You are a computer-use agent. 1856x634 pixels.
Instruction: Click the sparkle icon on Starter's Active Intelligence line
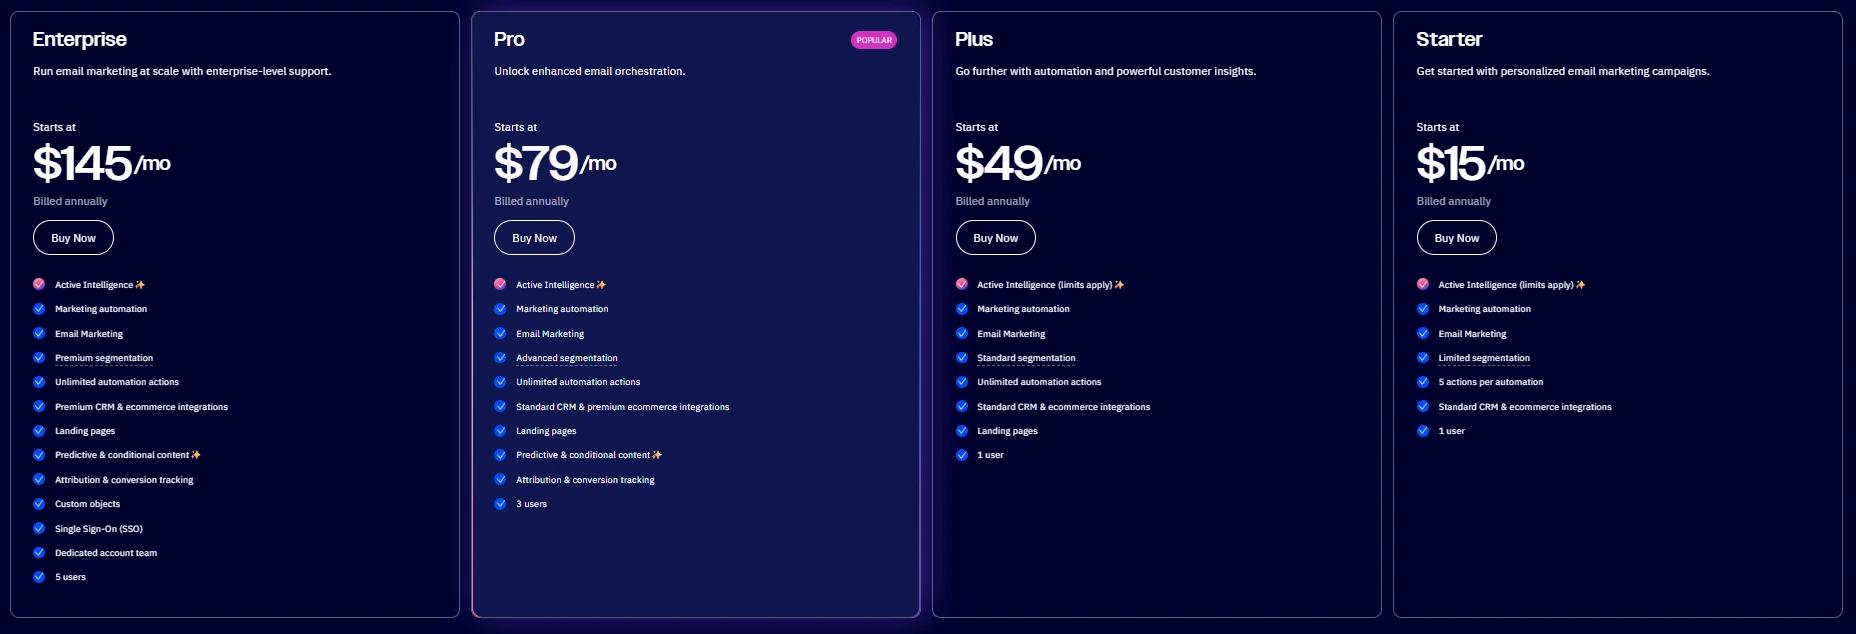tap(1581, 284)
